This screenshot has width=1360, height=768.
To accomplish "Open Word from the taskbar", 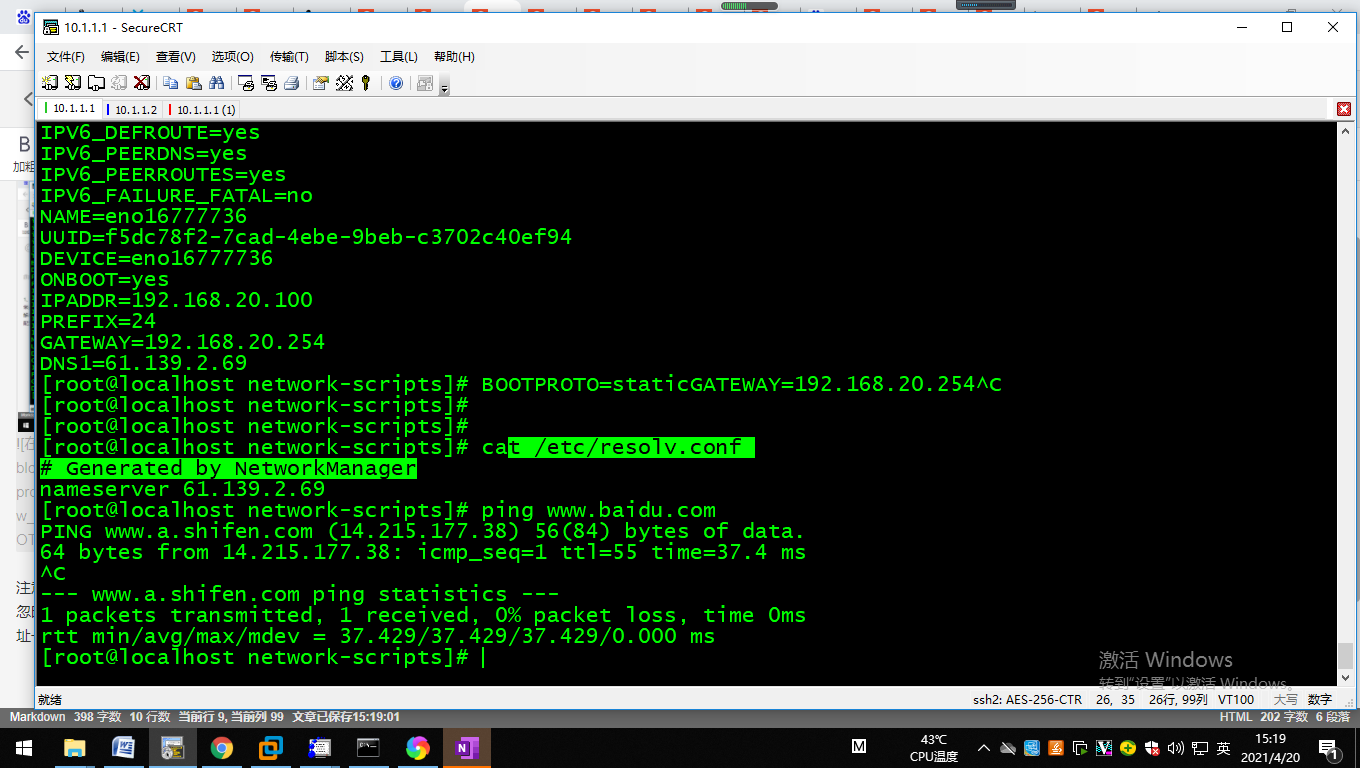I will 123,748.
